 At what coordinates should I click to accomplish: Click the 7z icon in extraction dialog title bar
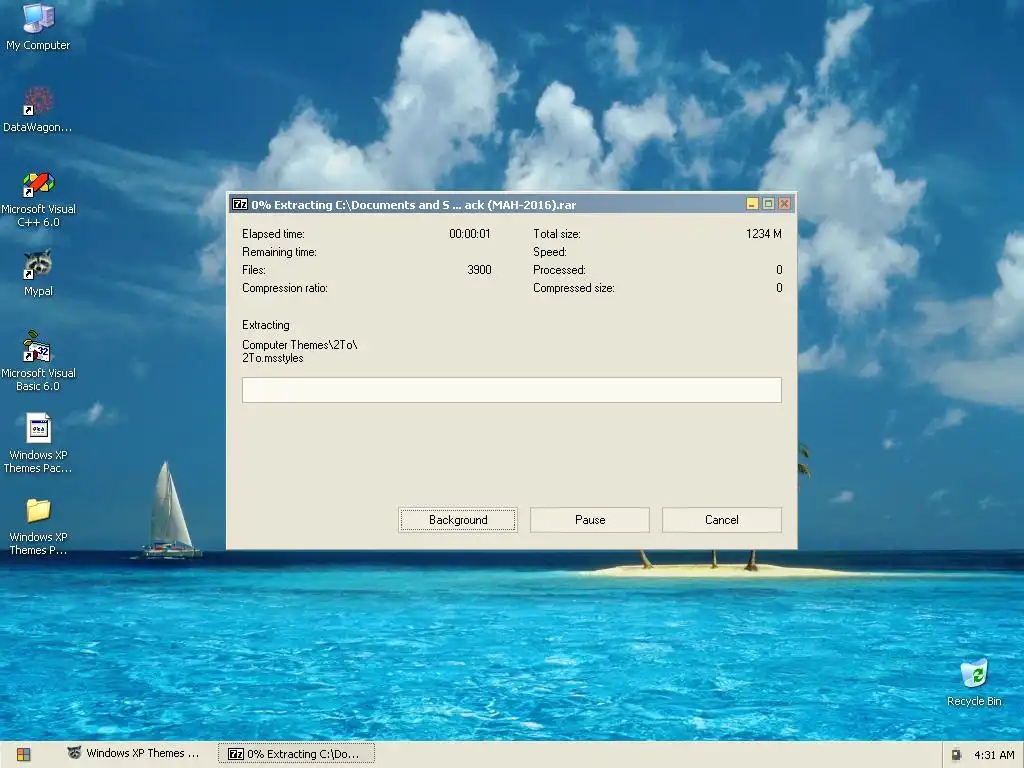240,204
